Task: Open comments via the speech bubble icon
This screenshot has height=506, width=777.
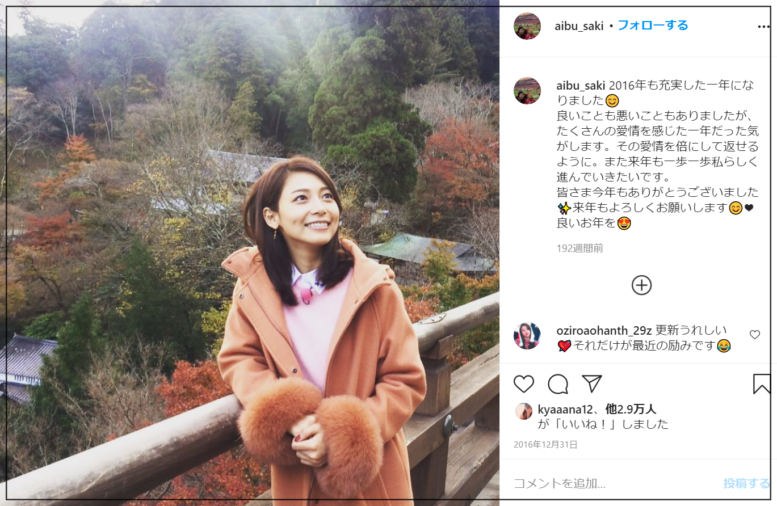Action: [558, 384]
